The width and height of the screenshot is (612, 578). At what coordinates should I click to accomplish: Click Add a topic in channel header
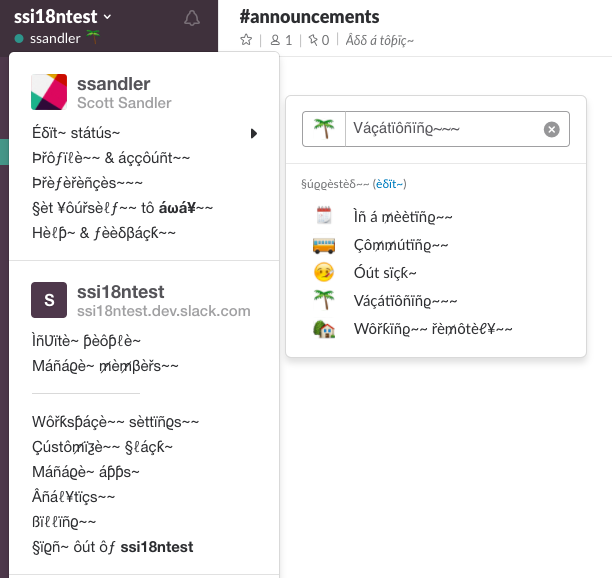[380, 40]
